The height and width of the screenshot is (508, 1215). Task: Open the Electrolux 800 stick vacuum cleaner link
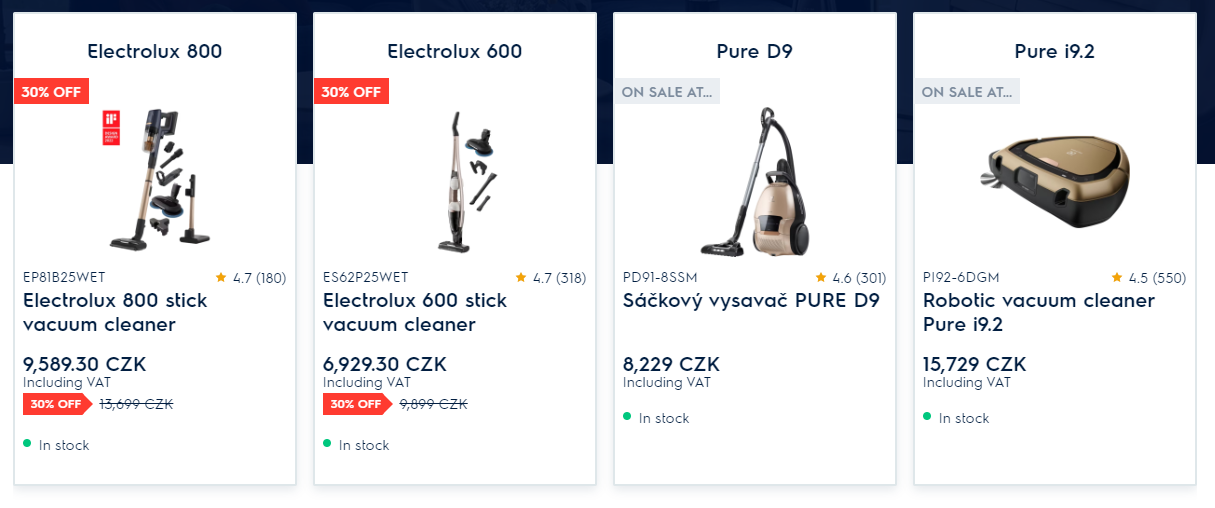(x=116, y=313)
